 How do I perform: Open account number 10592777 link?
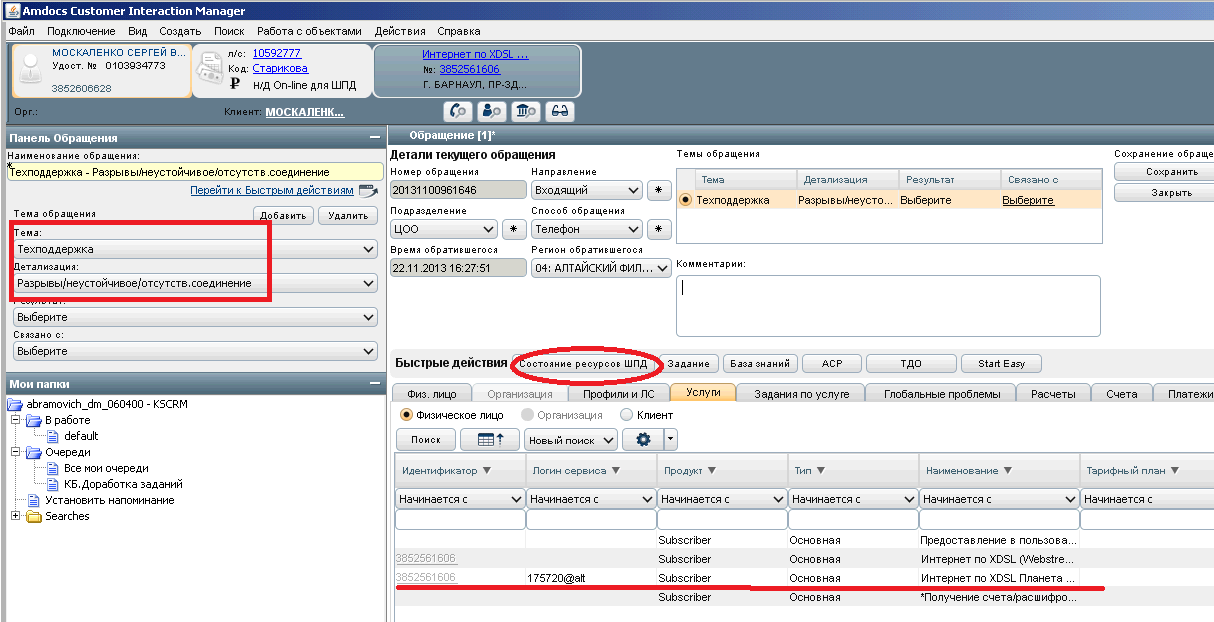276,53
